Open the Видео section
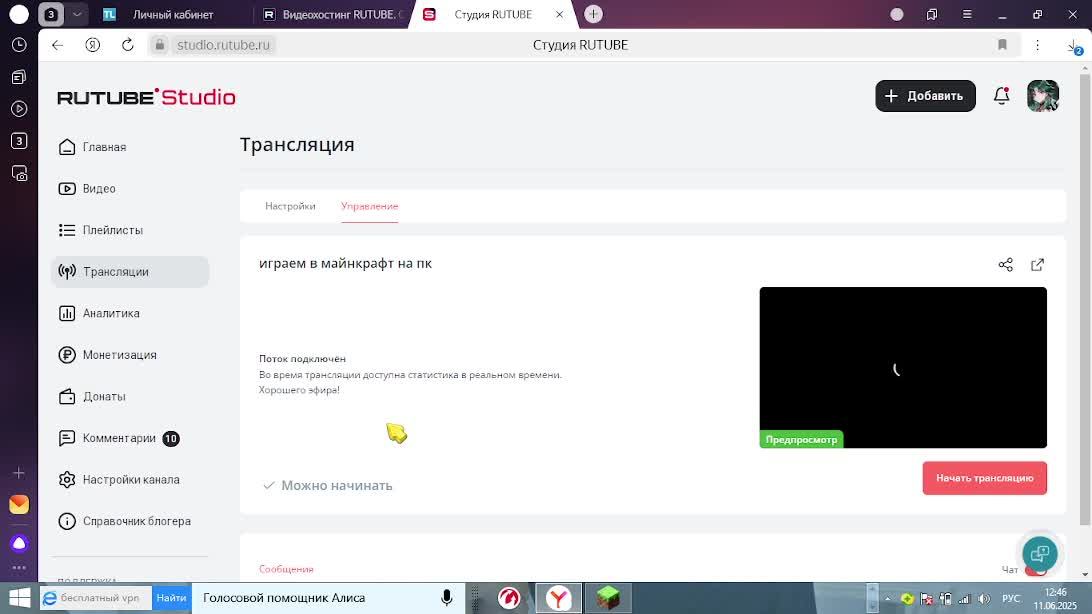The height and width of the screenshot is (614, 1092). coord(87,189)
